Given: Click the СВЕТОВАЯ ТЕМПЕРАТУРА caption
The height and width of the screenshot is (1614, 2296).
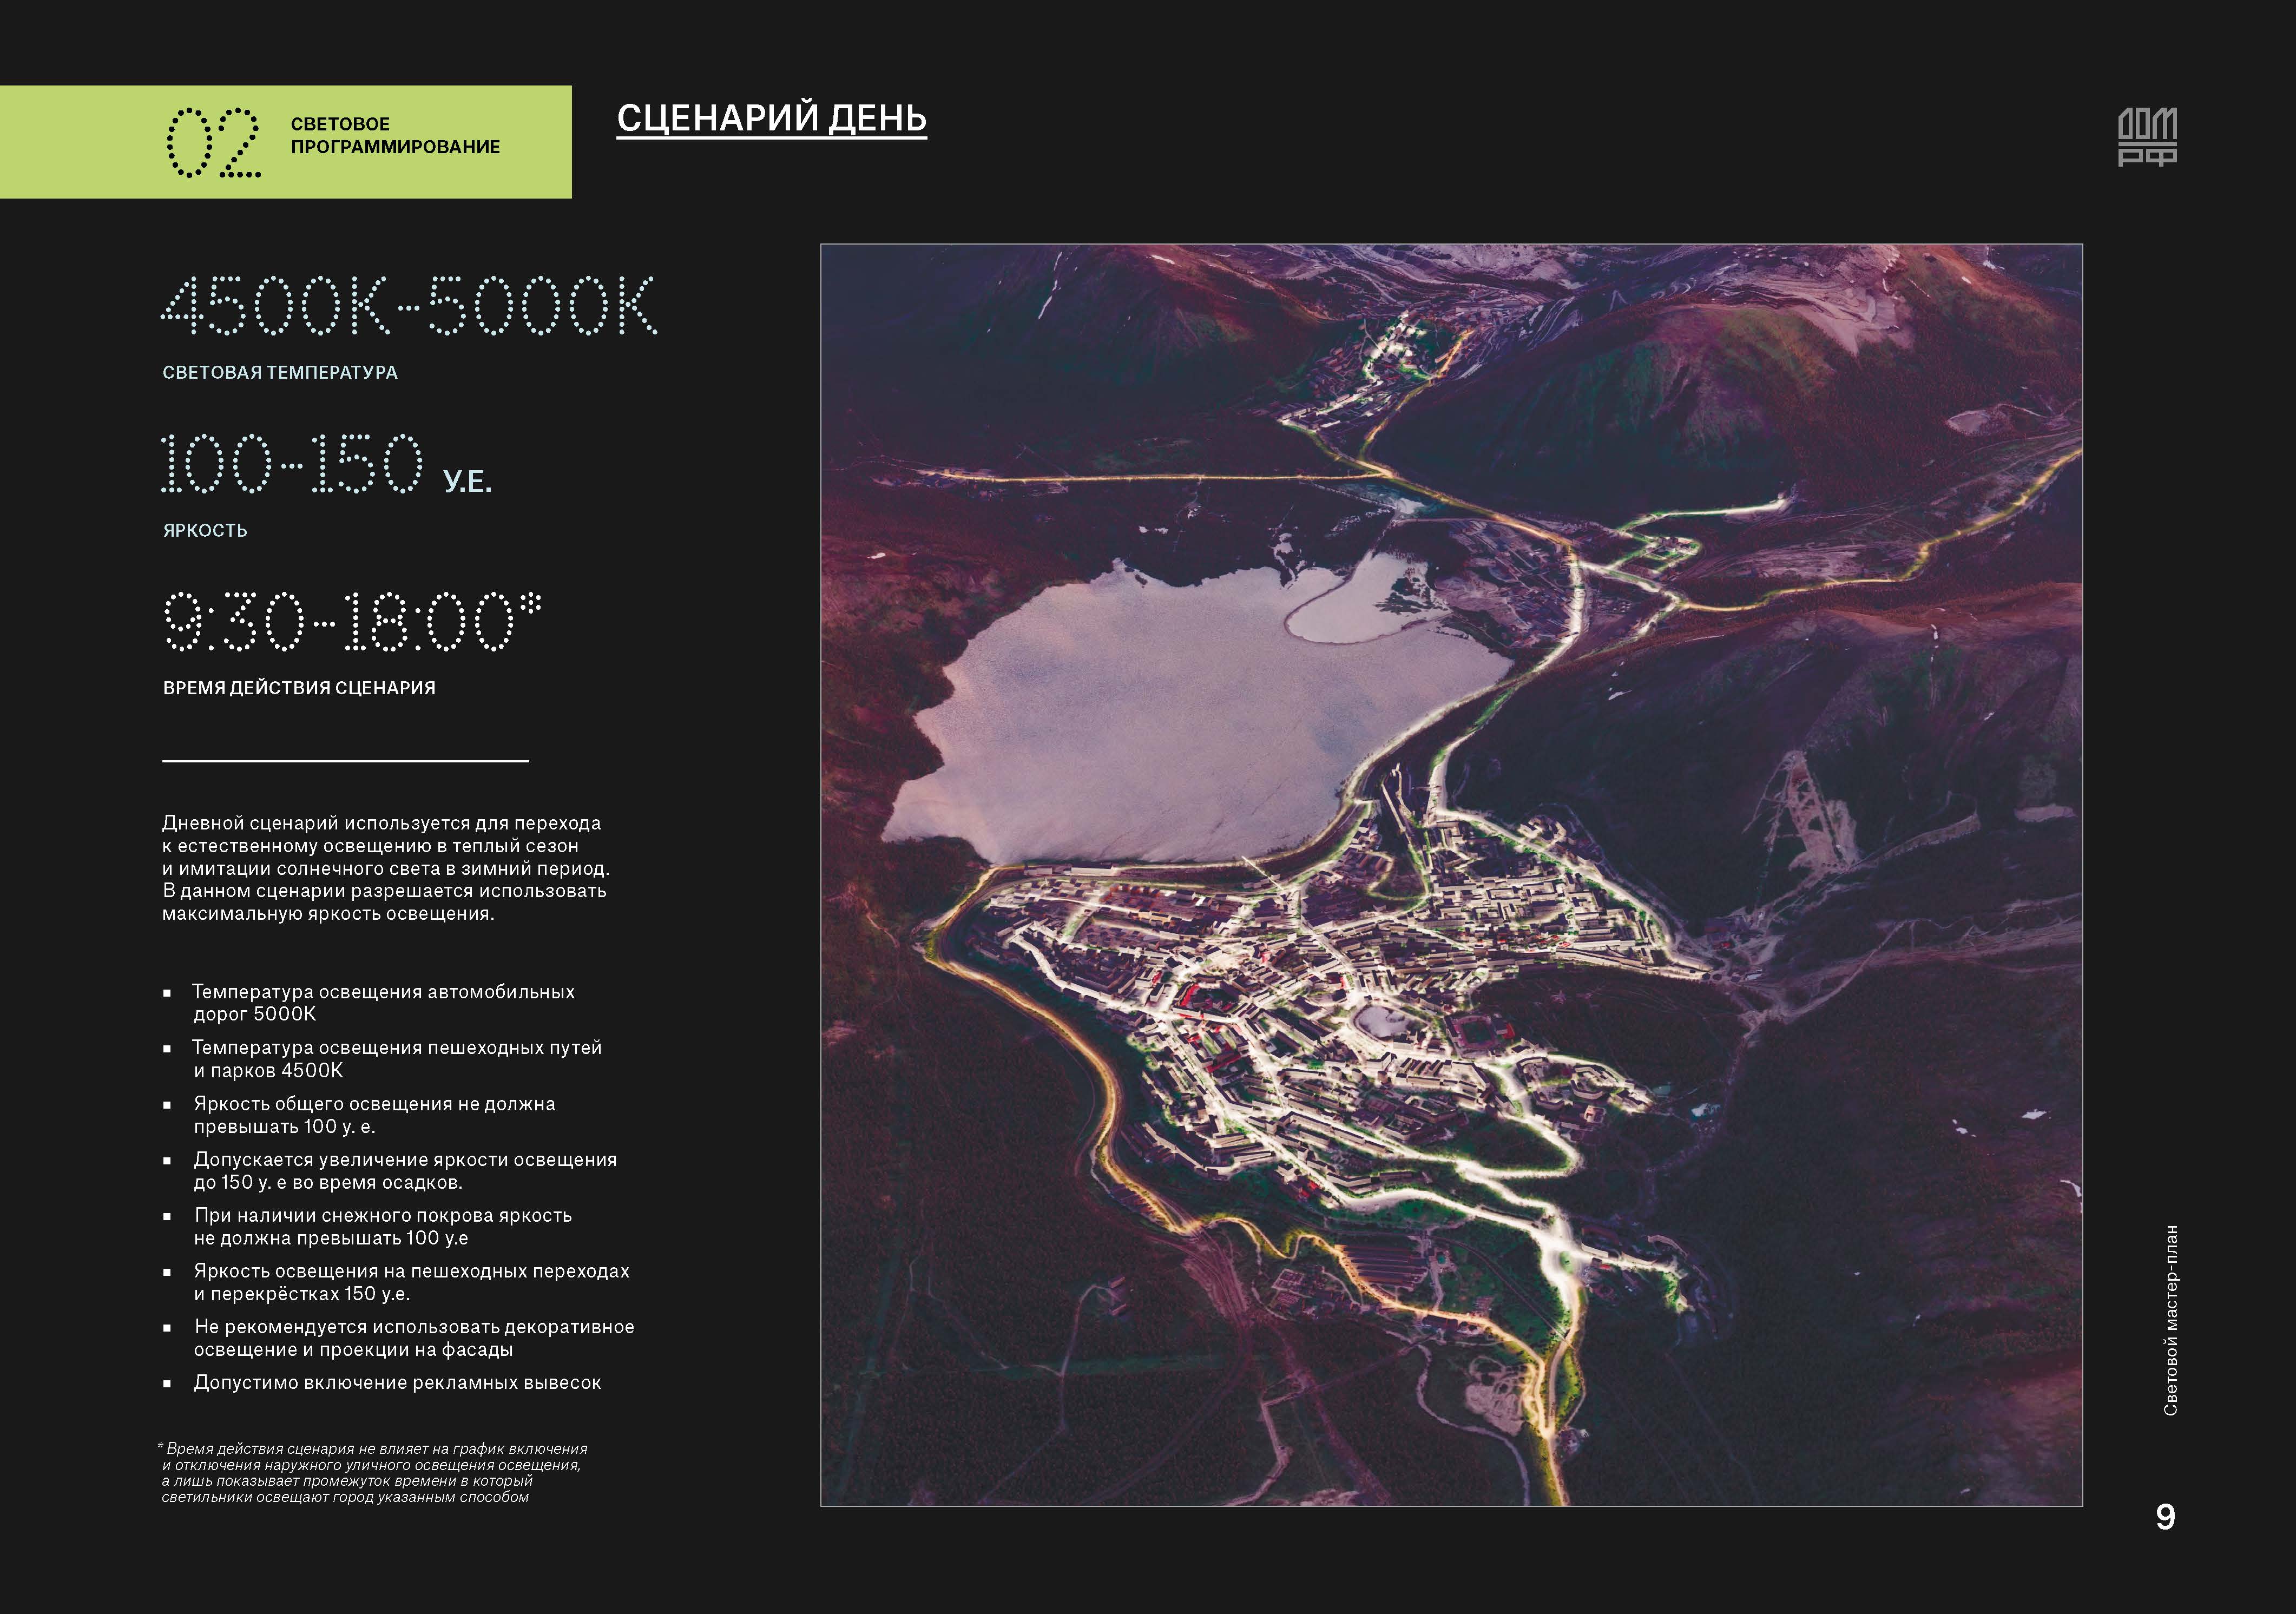Looking at the screenshot, I should click(280, 373).
